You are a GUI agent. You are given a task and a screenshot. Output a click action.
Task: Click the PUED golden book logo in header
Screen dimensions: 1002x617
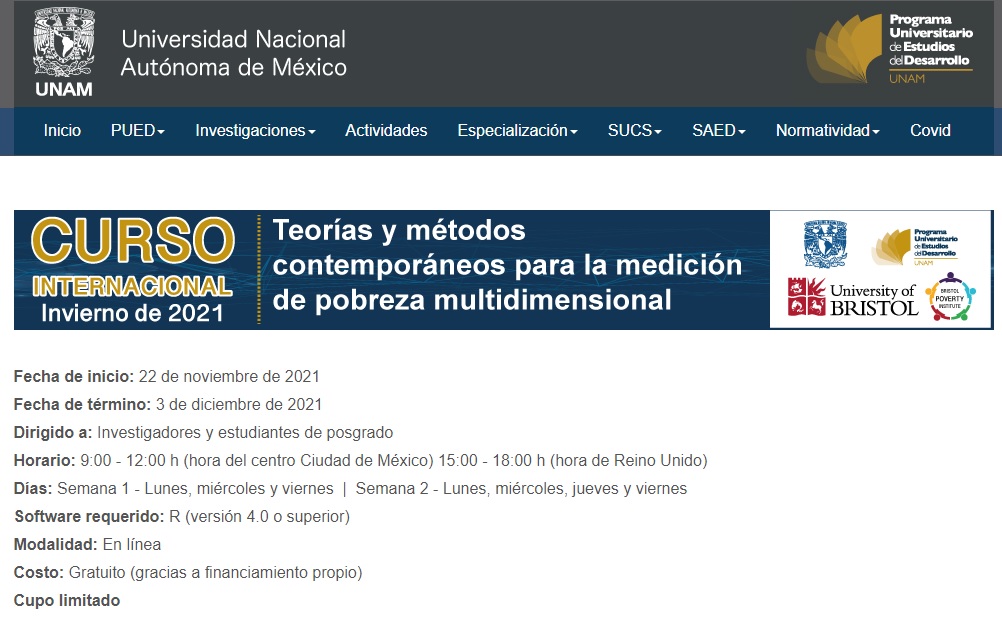pos(845,50)
